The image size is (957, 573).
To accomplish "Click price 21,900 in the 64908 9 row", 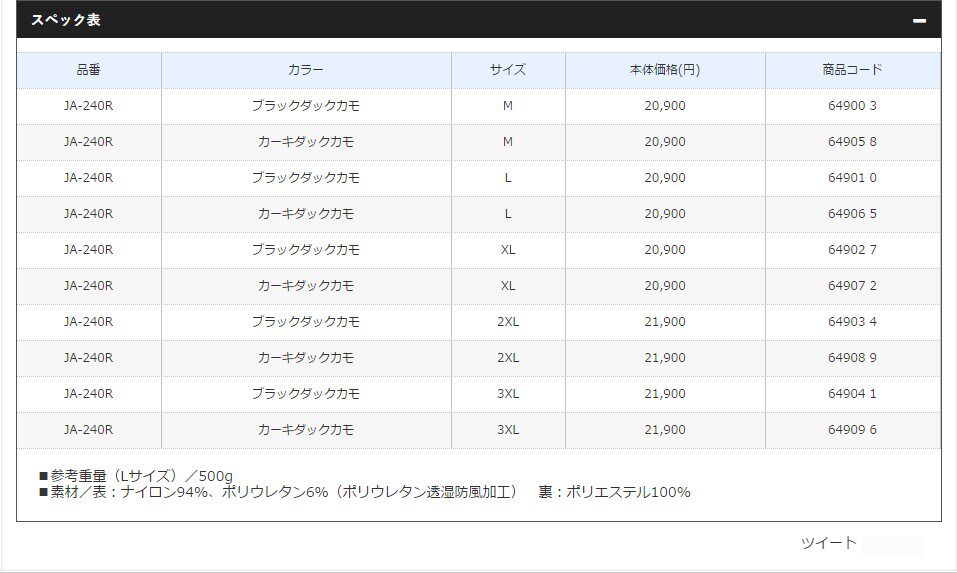I will pyautogui.click(x=665, y=358).
